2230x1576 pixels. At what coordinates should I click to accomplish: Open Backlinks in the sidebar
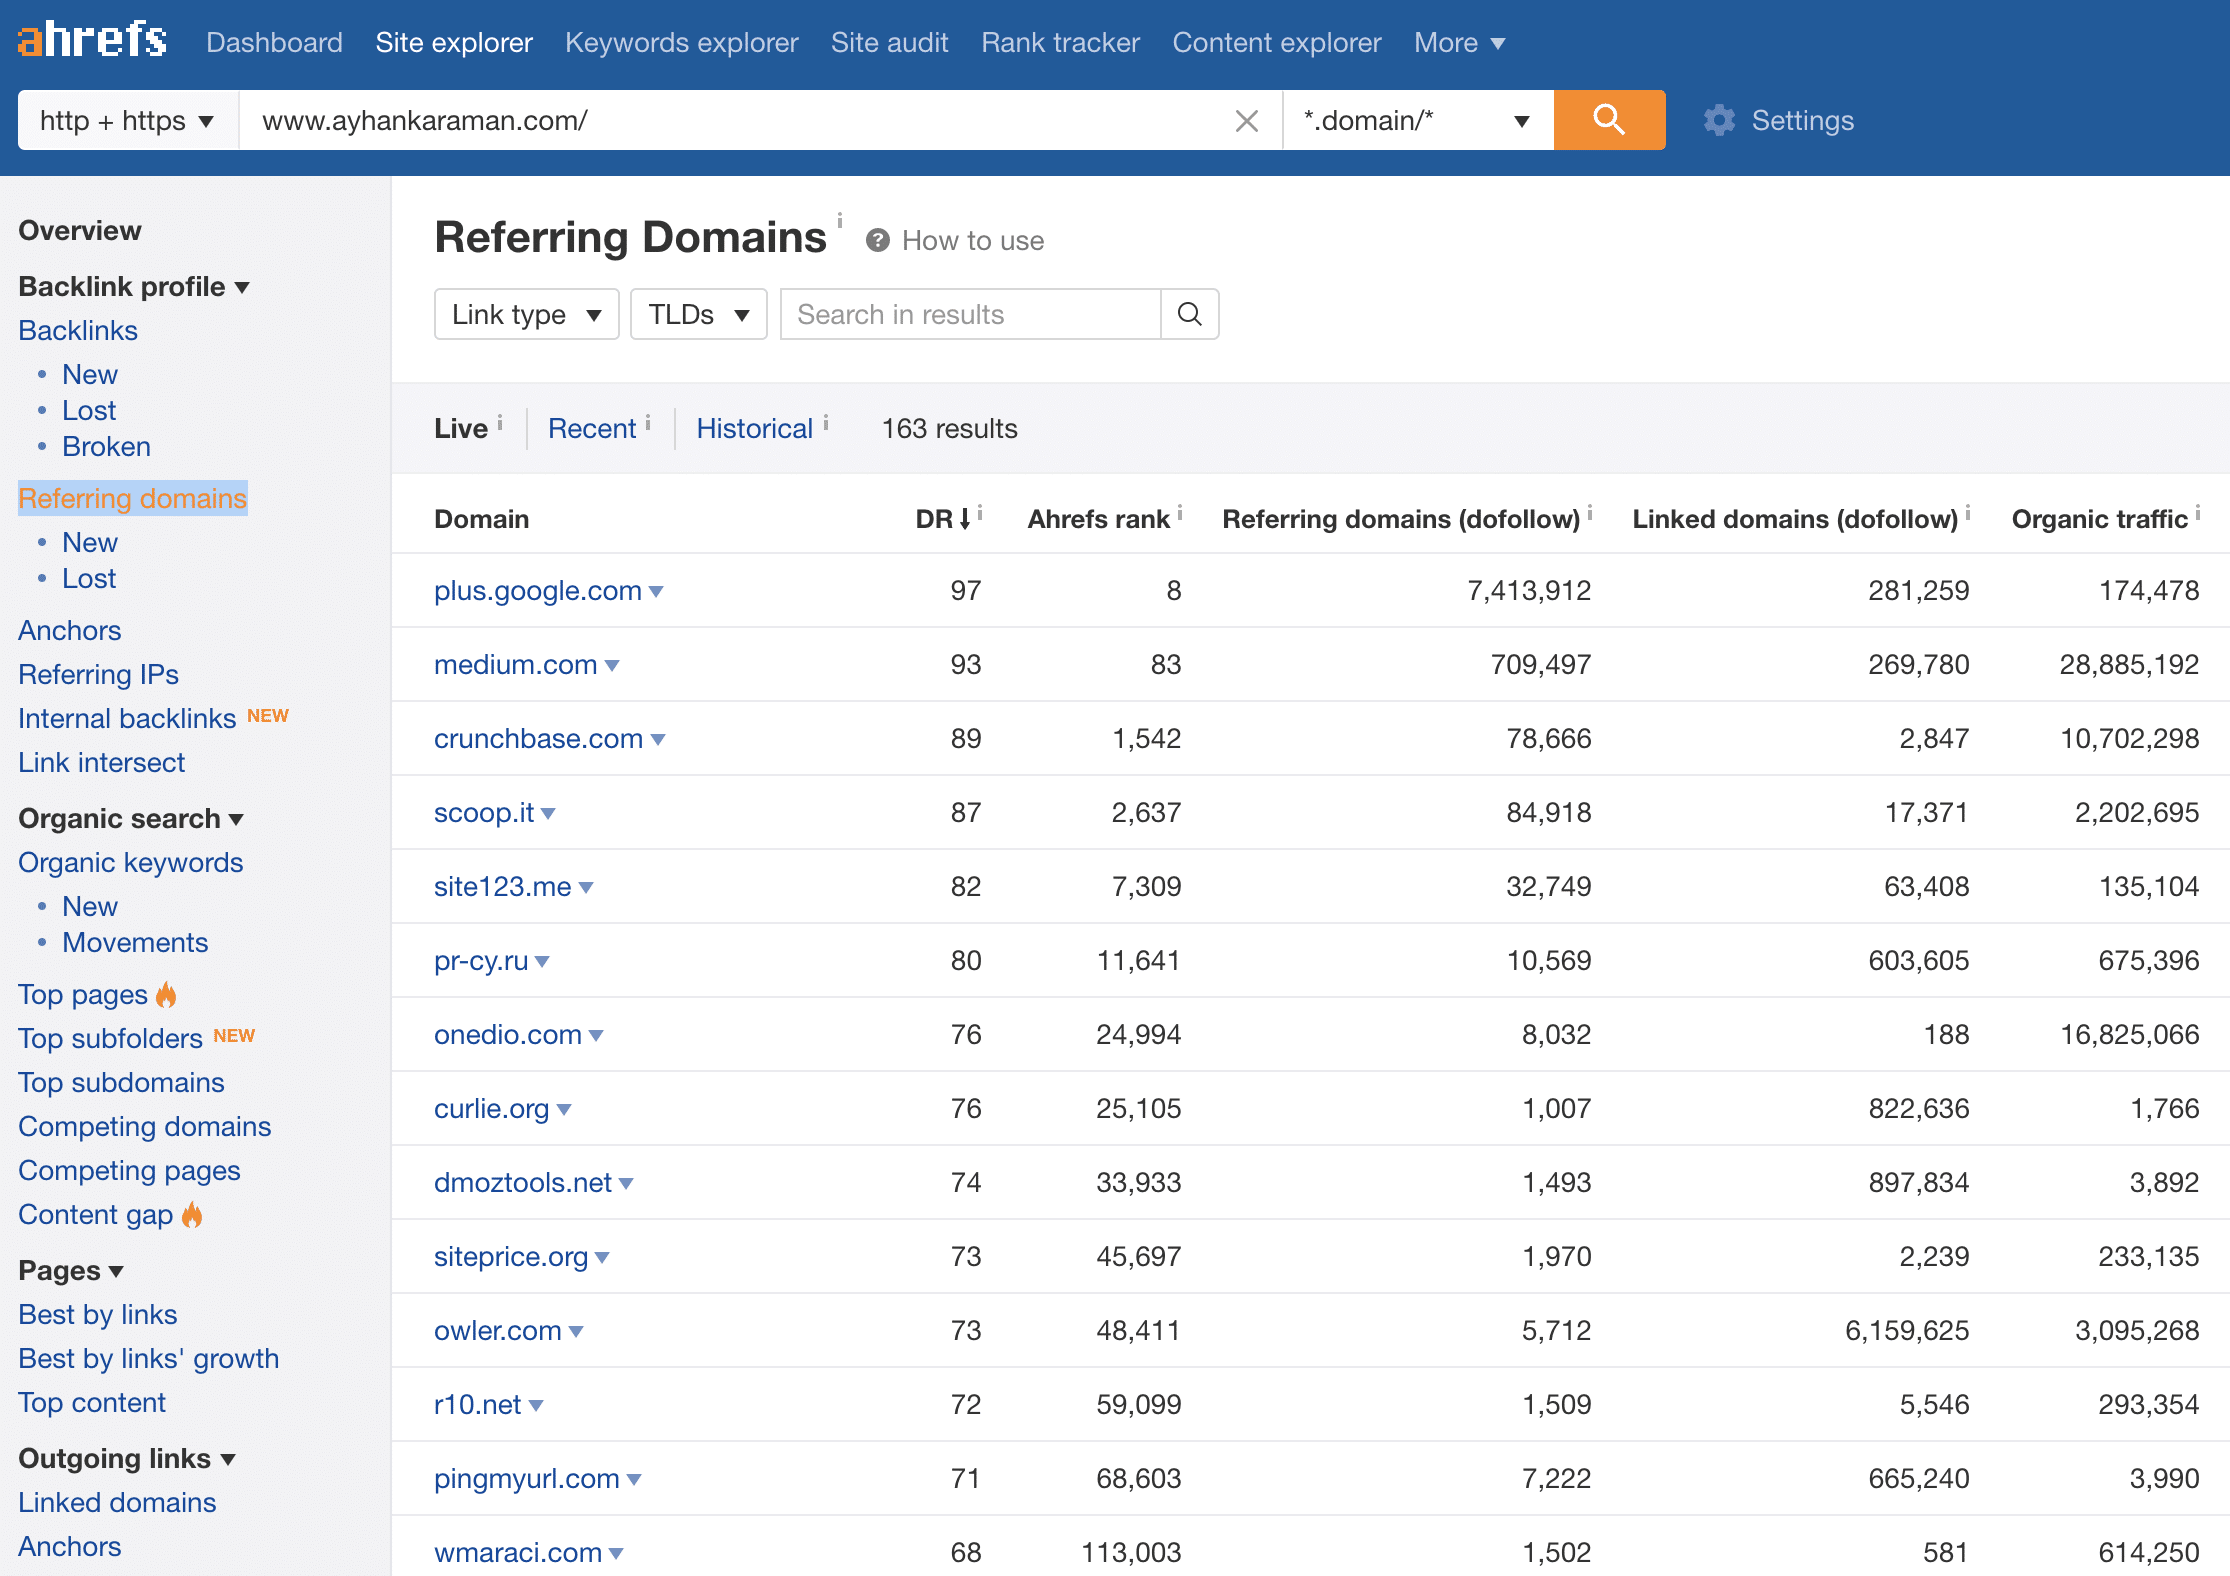pos(78,330)
